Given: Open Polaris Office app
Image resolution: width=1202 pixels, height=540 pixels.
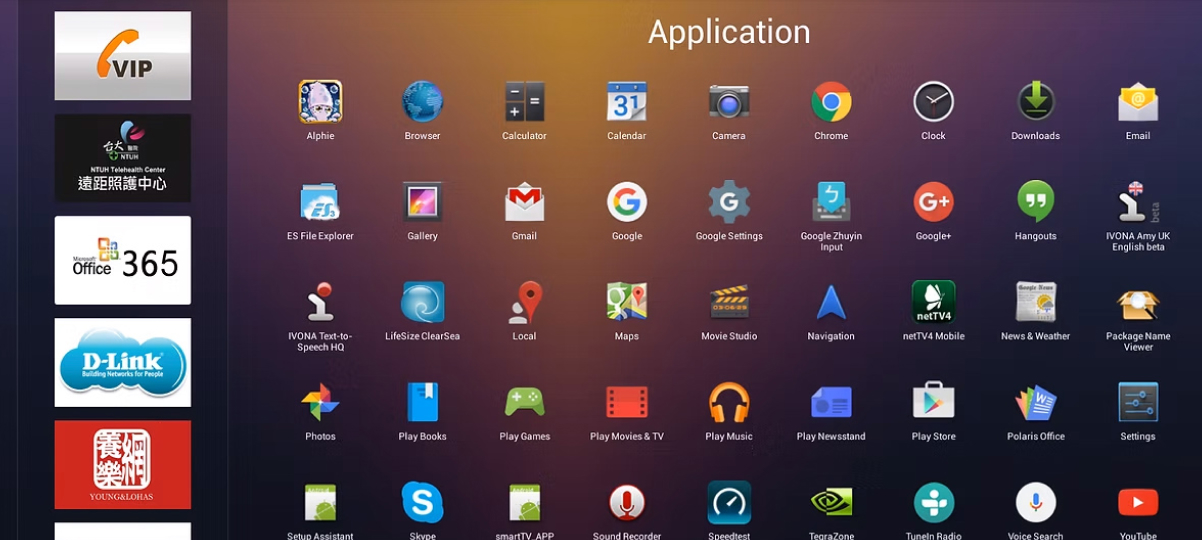Looking at the screenshot, I should [1035, 402].
